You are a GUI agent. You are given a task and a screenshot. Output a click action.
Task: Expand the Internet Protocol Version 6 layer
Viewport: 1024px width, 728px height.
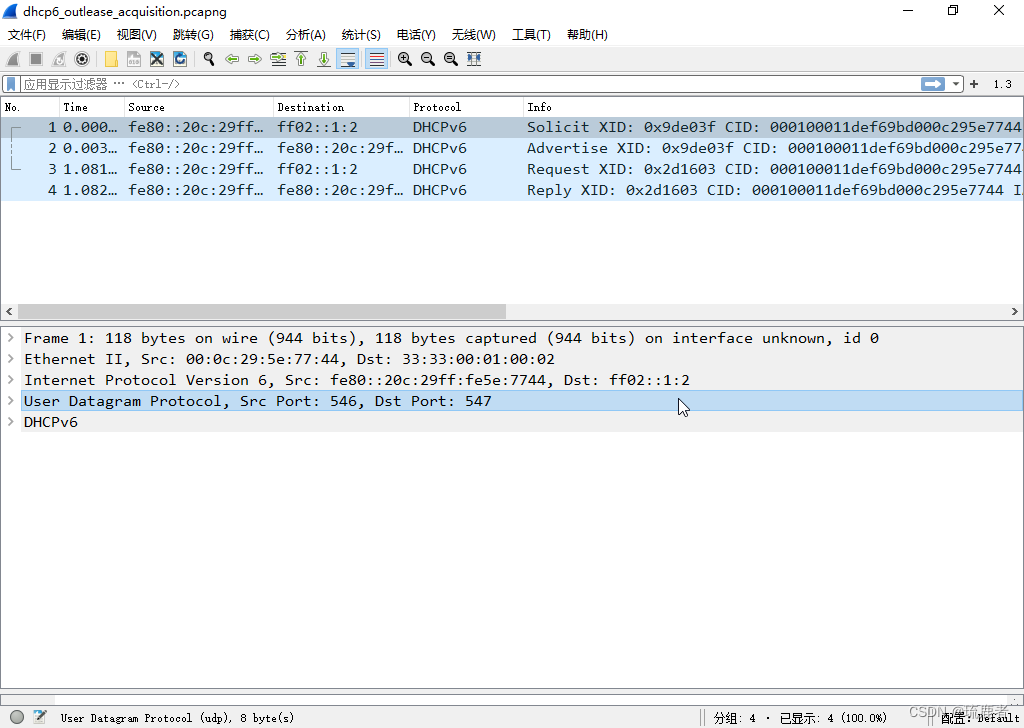click(x=11, y=379)
